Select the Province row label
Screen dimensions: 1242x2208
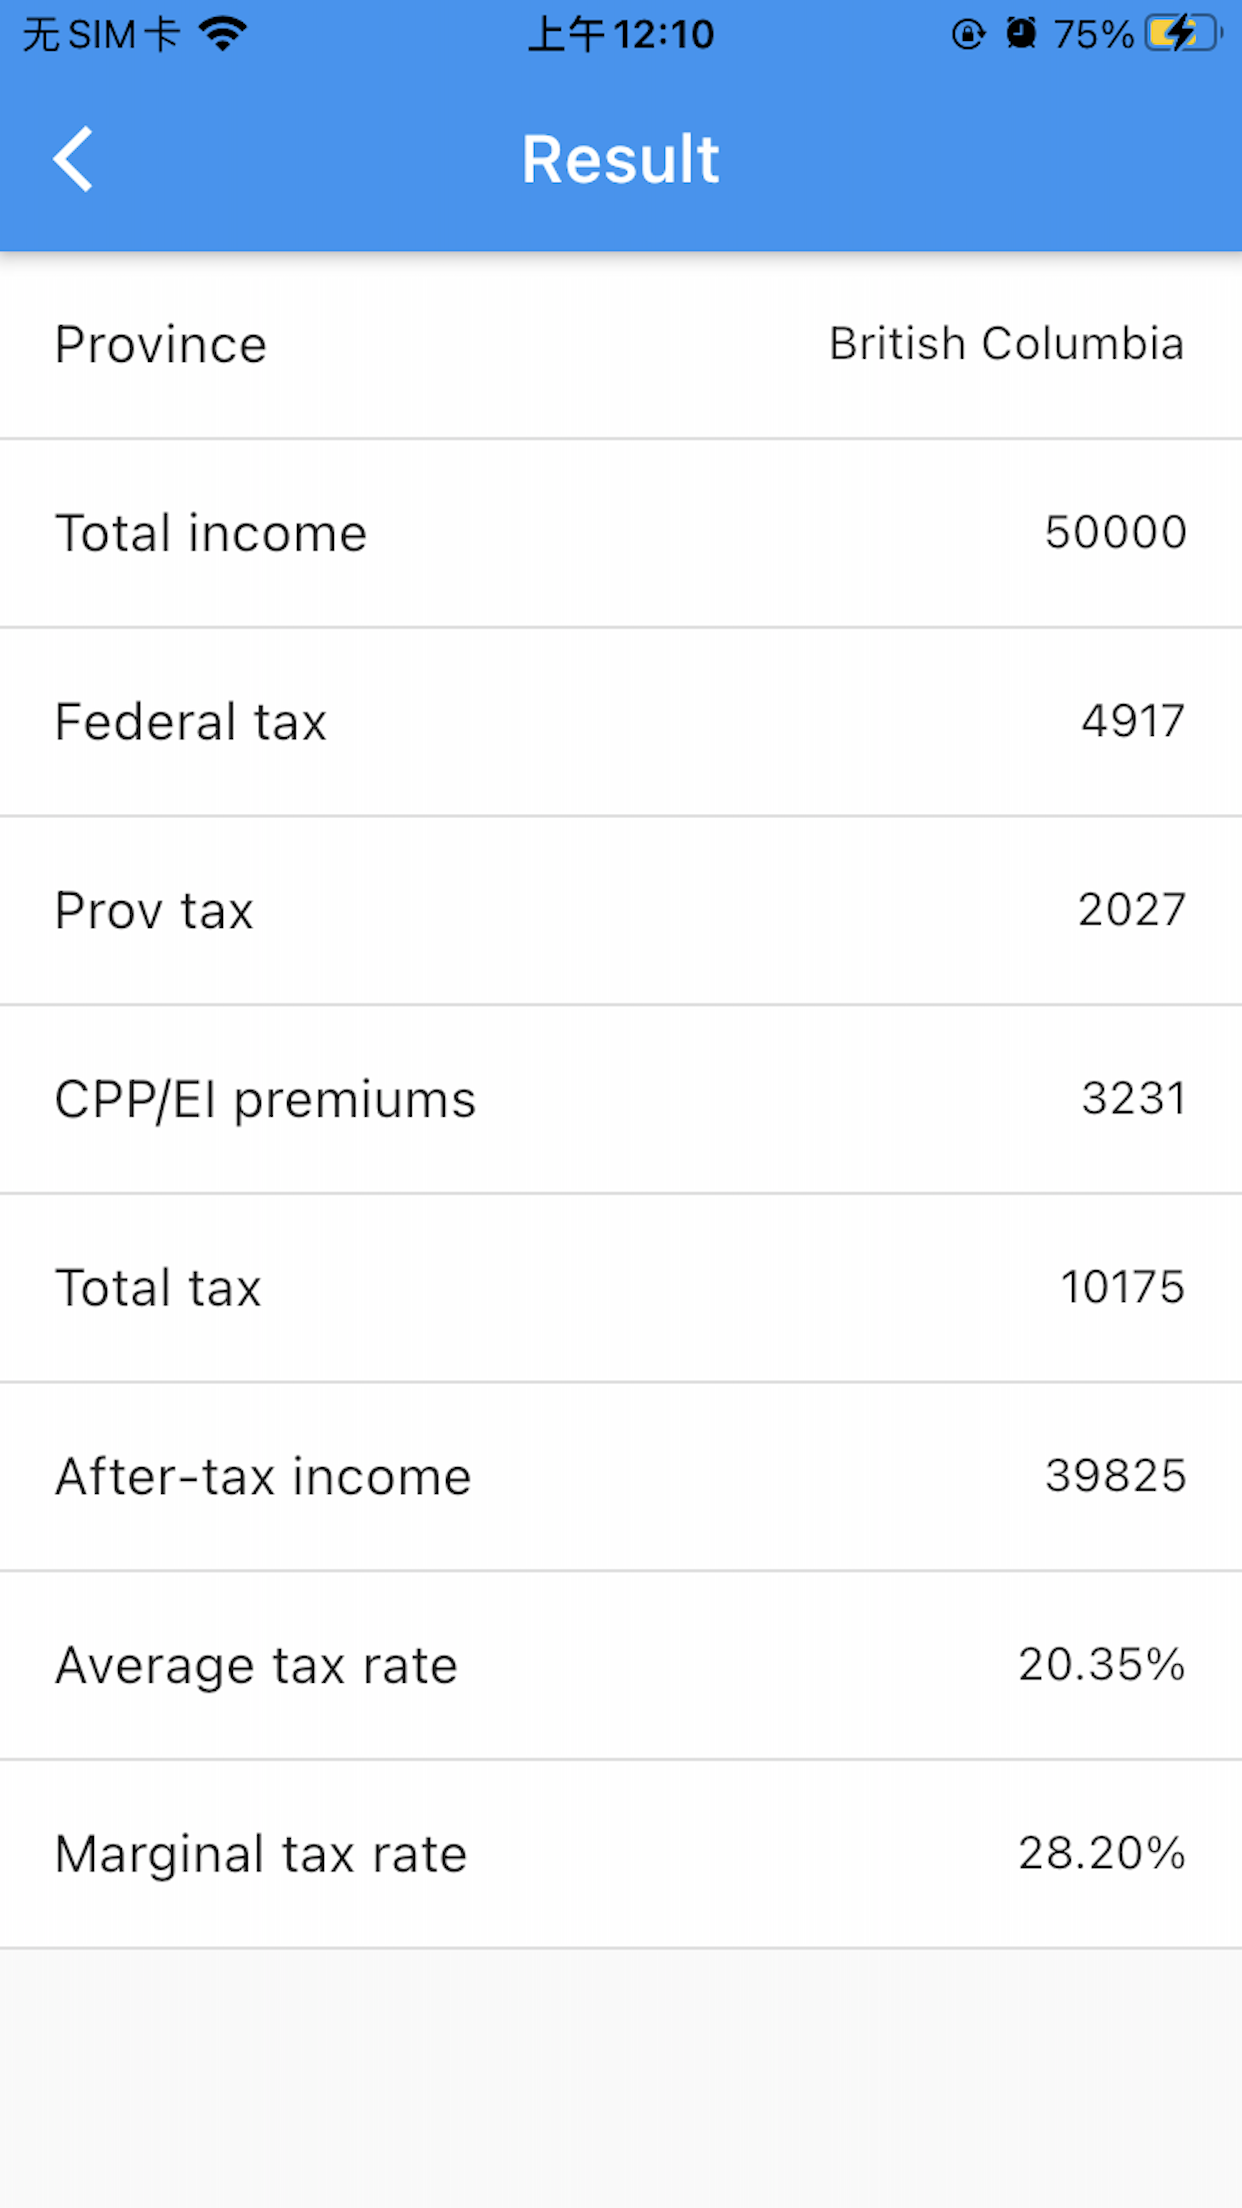(161, 345)
